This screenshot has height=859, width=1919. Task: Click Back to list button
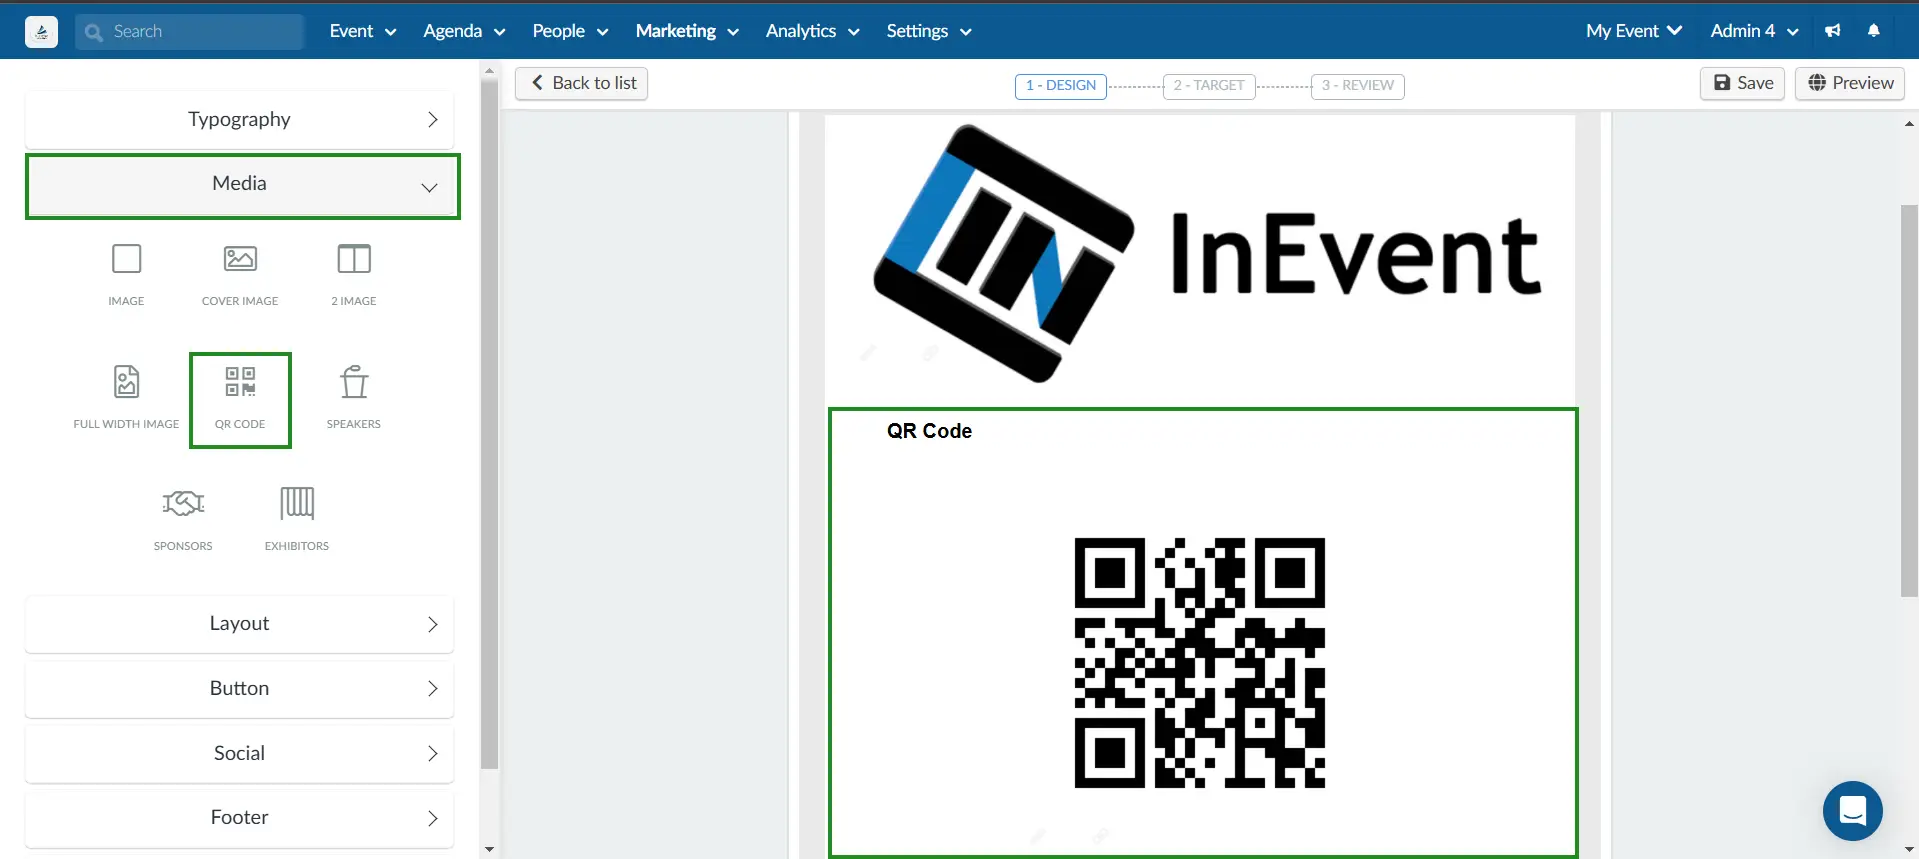click(x=582, y=83)
